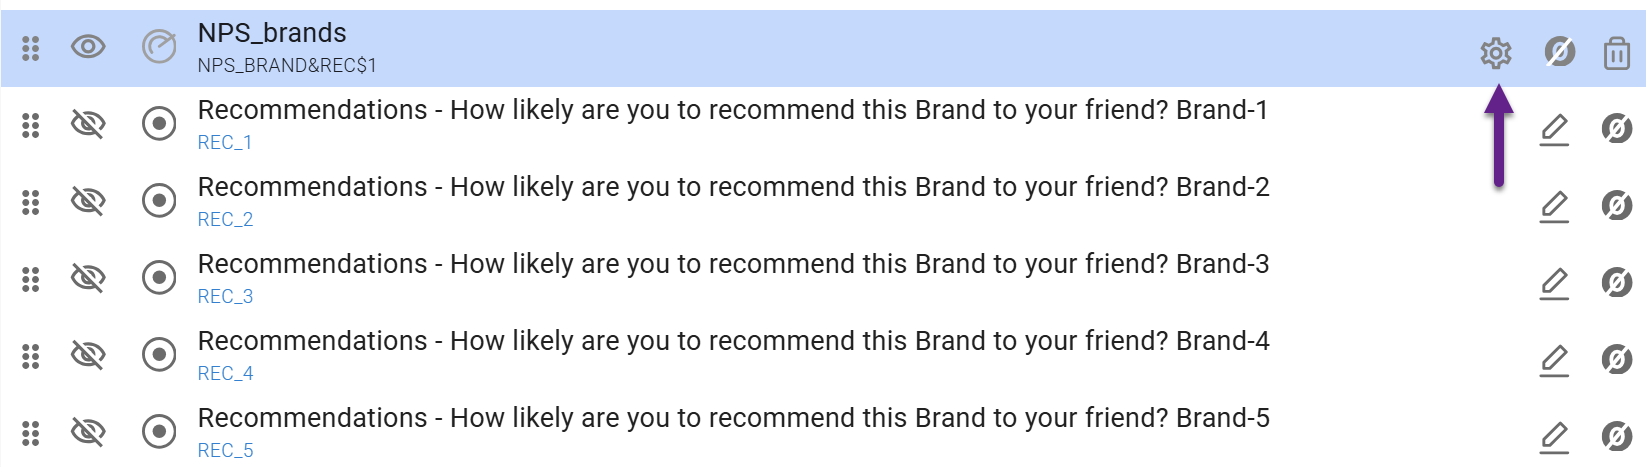Open settings gear for NPS_brands
Image resolution: width=1646 pixels, height=467 pixels.
click(1495, 53)
